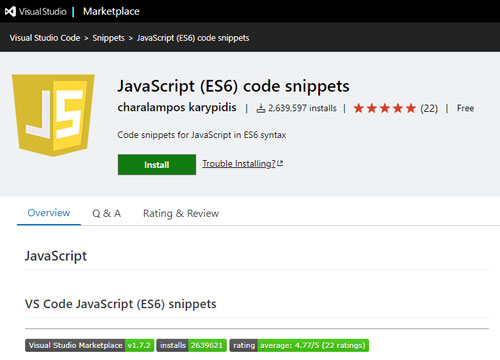
Task: Click VS Code JavaScript (ES6) snippets heading
Action: click(121, 304)
